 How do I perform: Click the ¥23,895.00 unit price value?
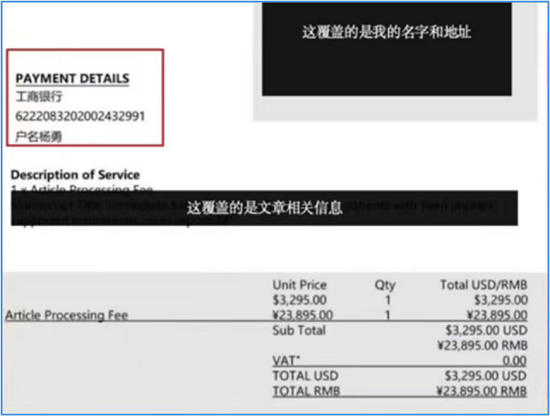tap(302, 315)
